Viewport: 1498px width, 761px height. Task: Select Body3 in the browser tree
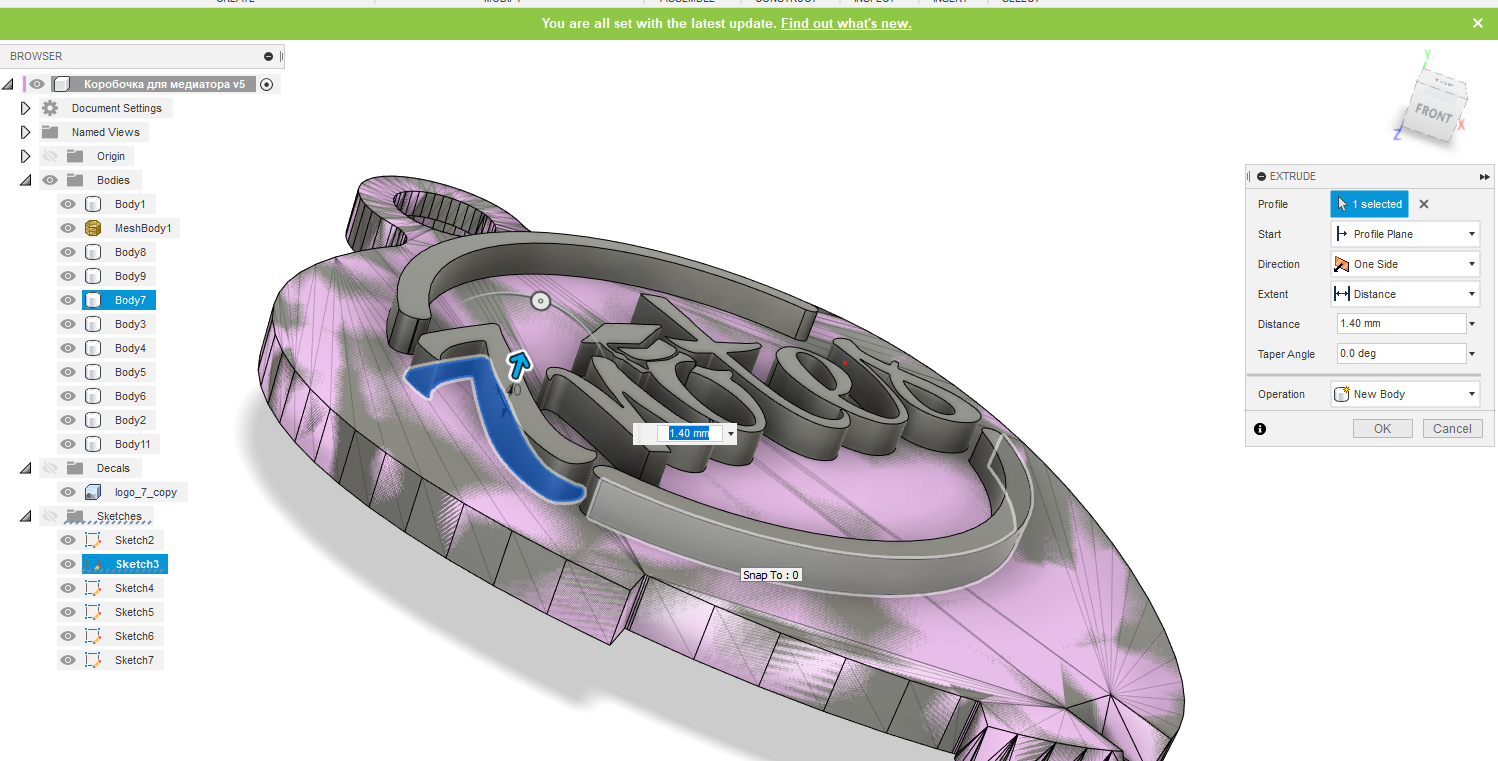(130, 324)
